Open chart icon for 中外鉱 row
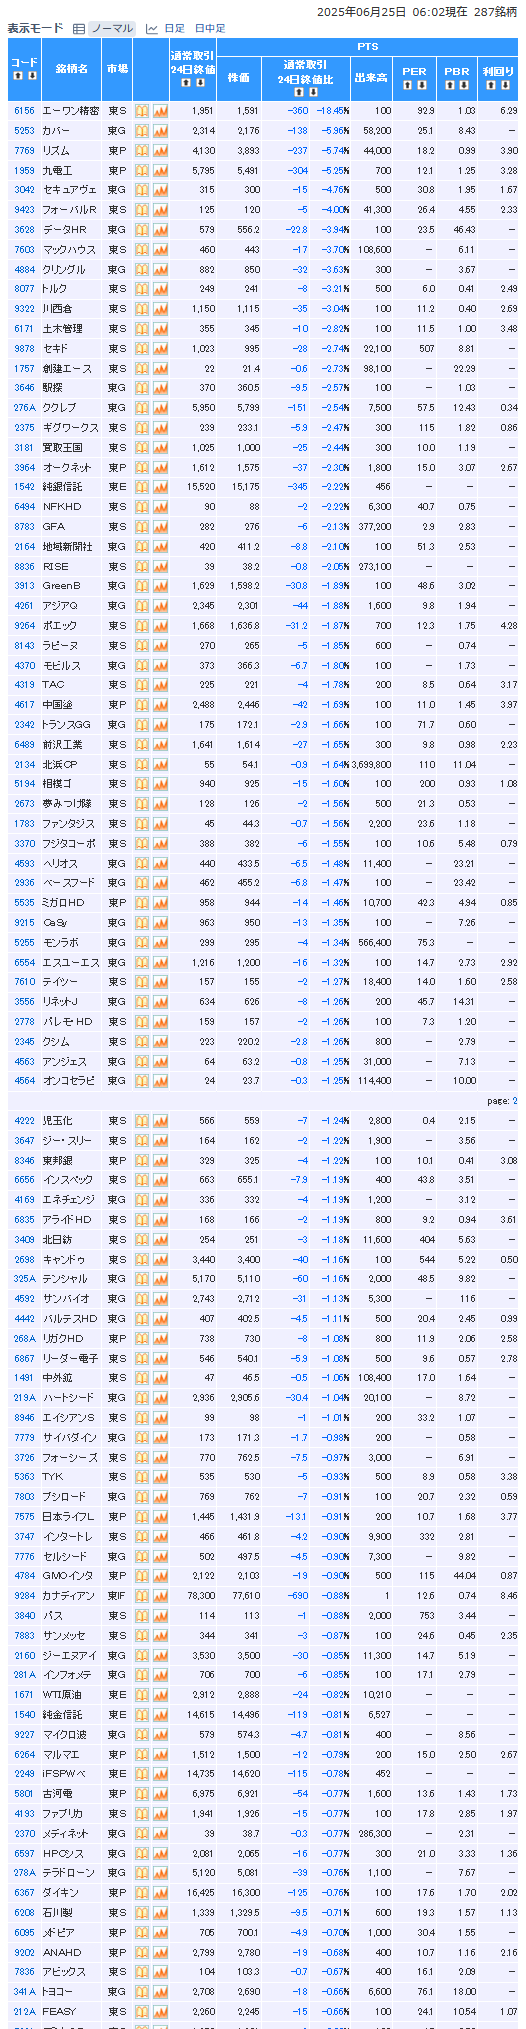526x2029 pixels. coord(160,1378)
